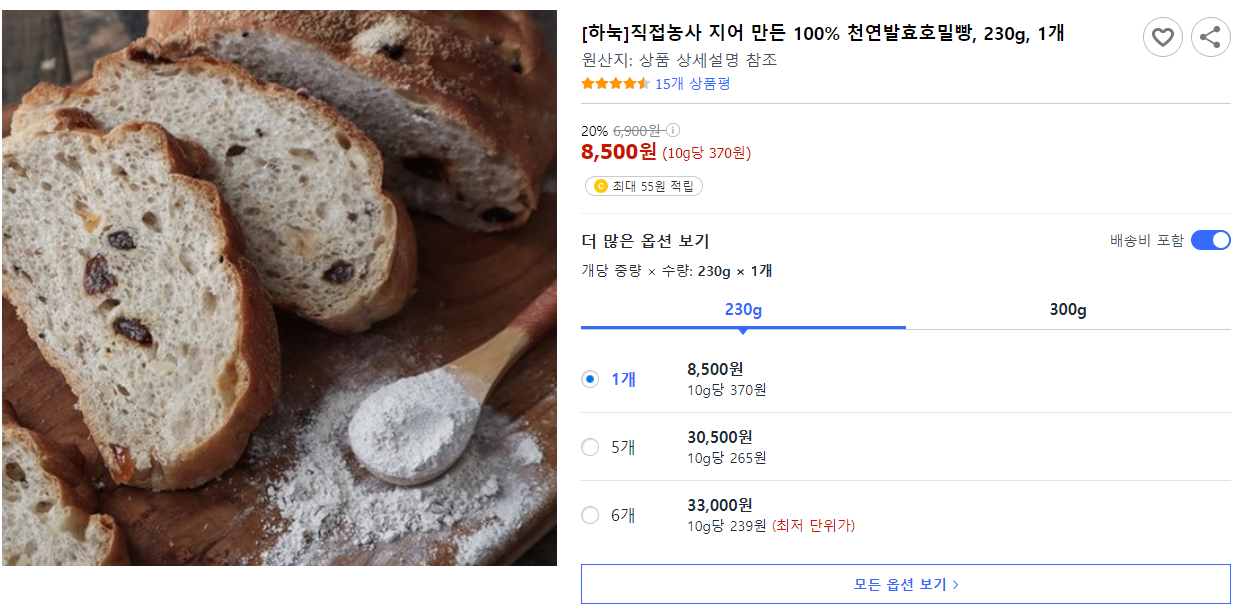
Task: Select the 6개 radio option
Action: coord(590,515)
